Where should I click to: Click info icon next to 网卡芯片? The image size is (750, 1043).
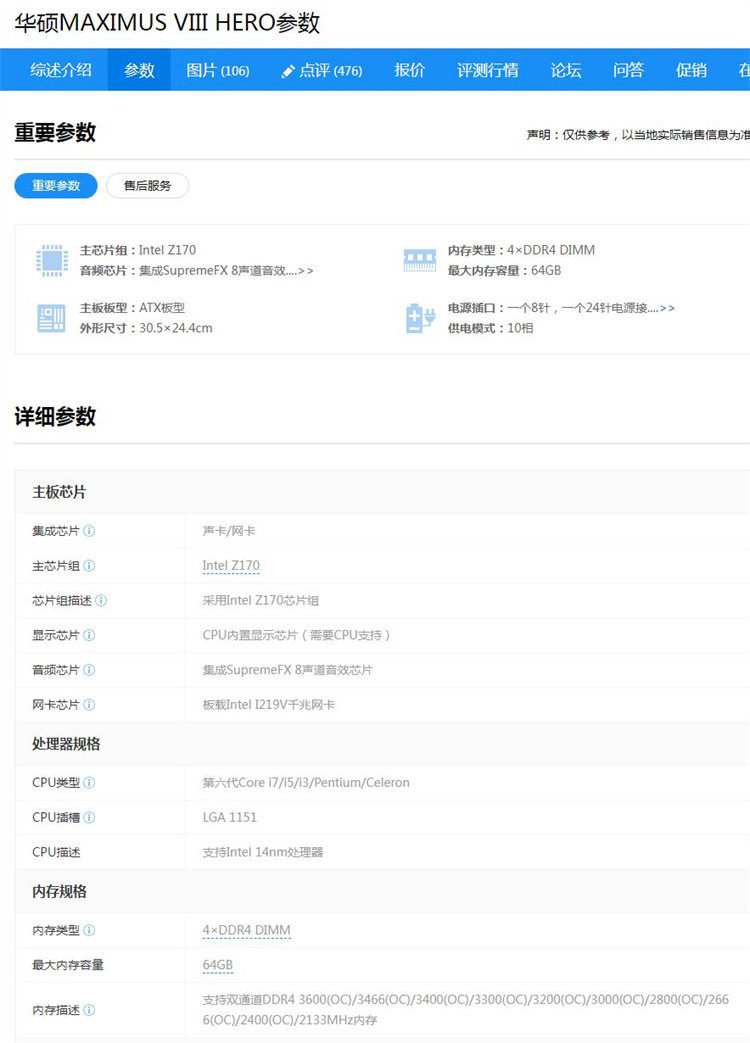89,704
